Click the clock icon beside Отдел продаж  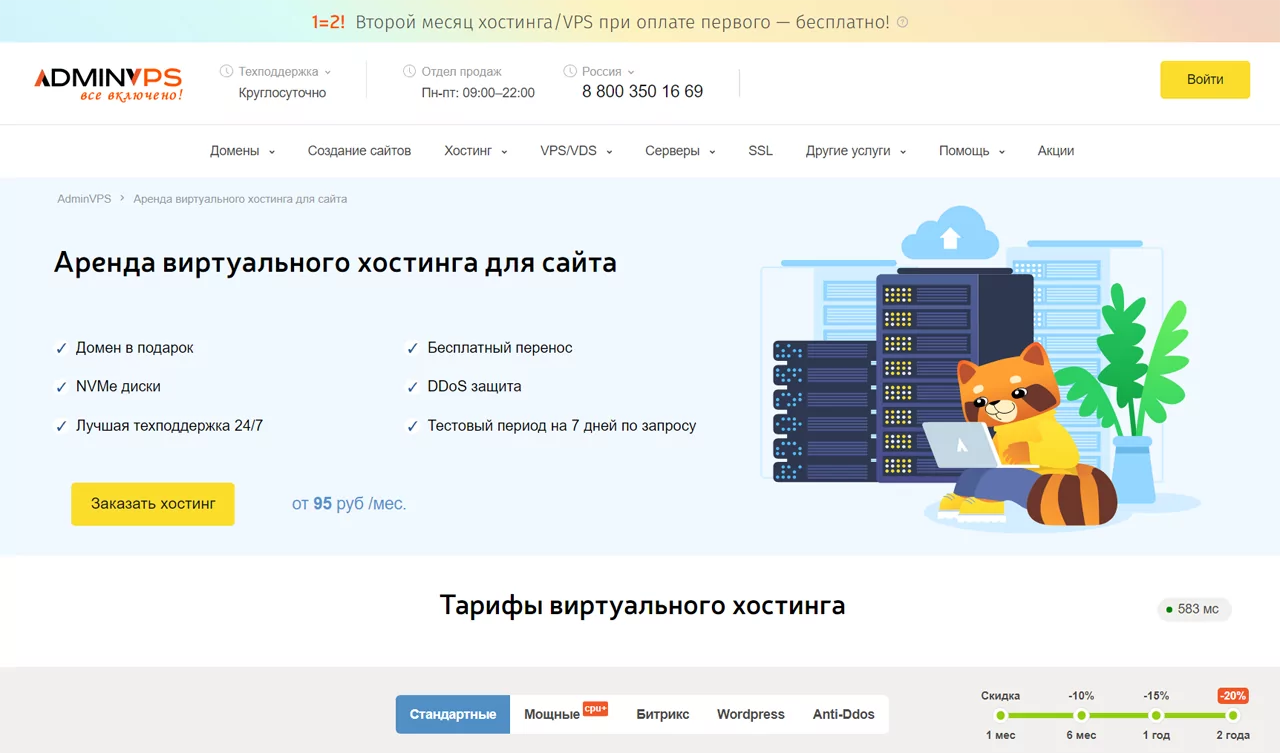[409, 71]
